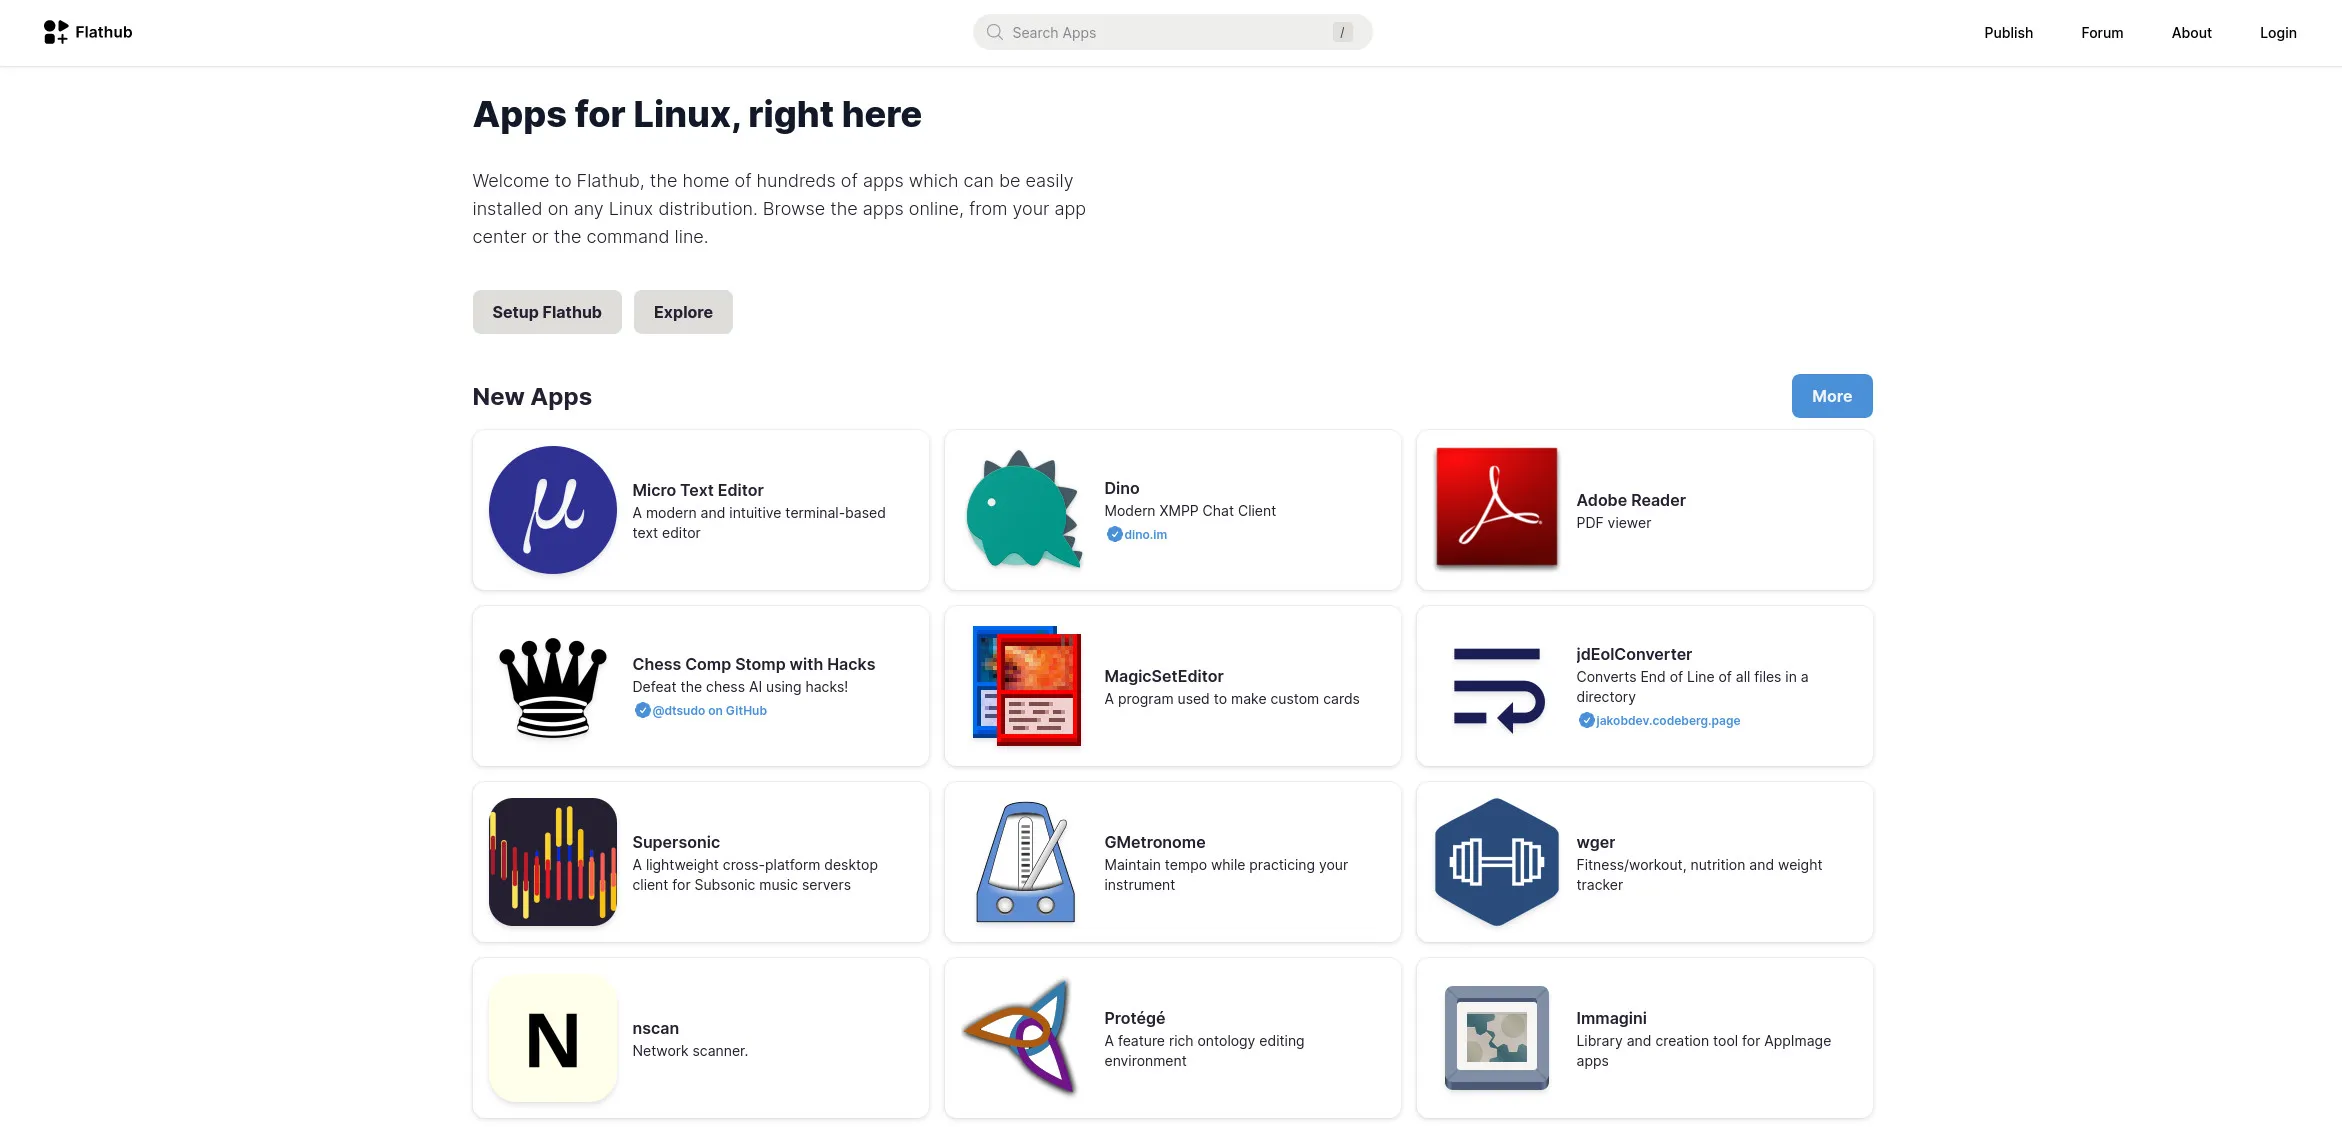Click the Setup Flathub button
This screenshot has height=1127, width=2342.
coord(547,310)
